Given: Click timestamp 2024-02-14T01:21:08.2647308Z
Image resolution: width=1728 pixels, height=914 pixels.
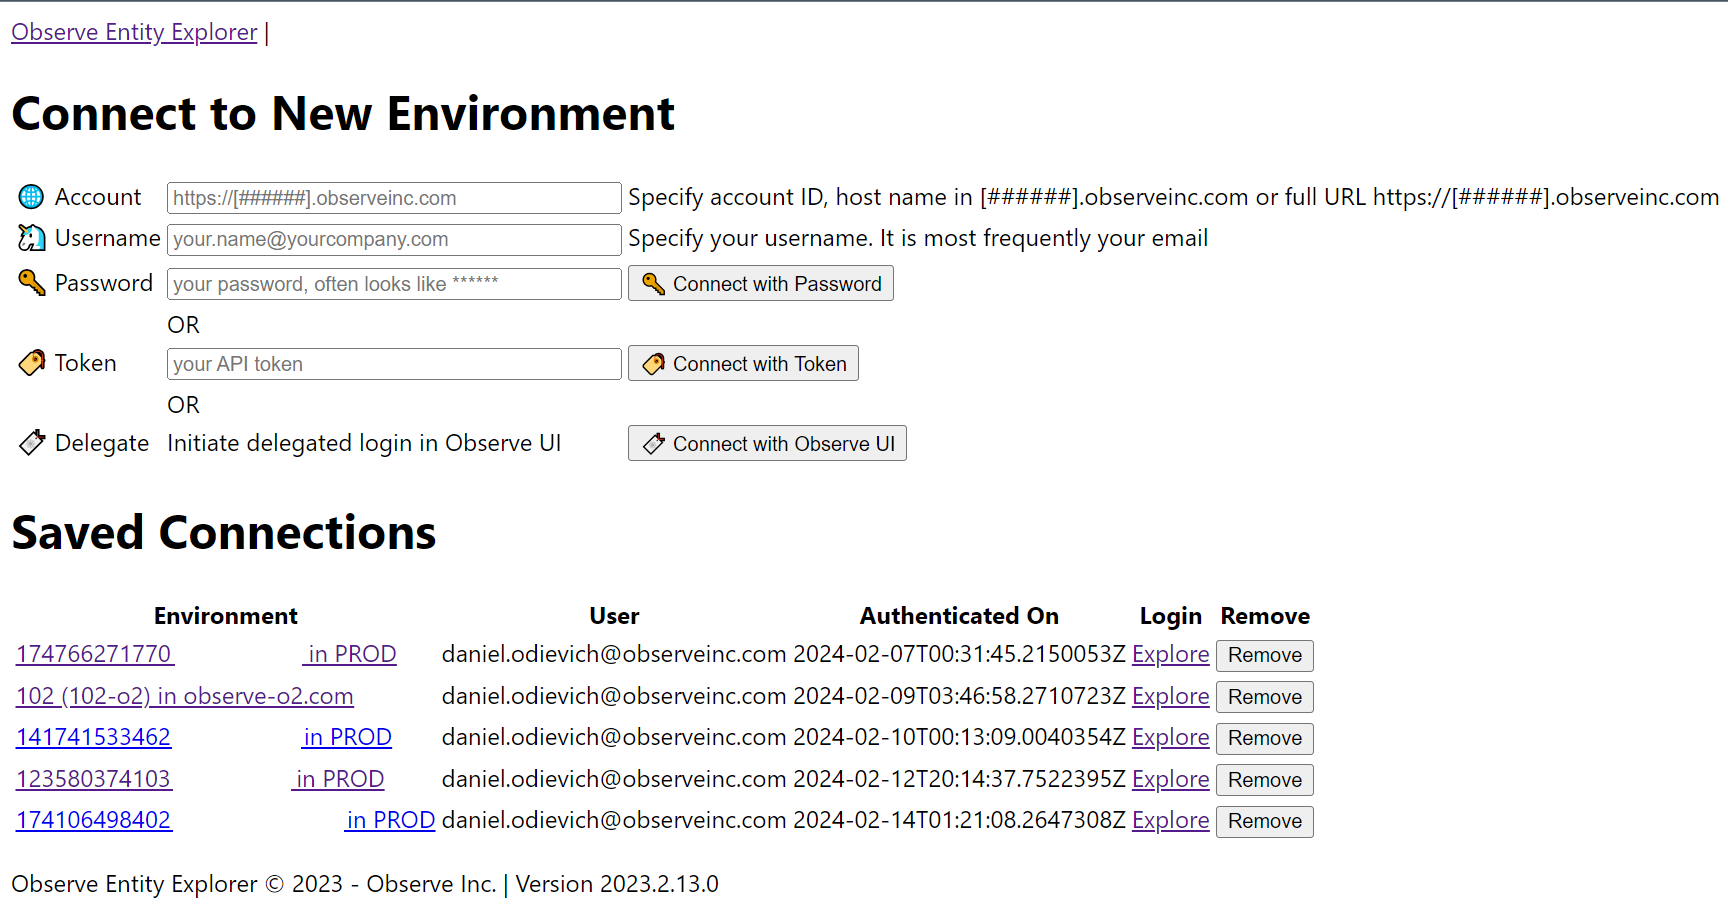Looking at the screenshot, I should (959, 820).
